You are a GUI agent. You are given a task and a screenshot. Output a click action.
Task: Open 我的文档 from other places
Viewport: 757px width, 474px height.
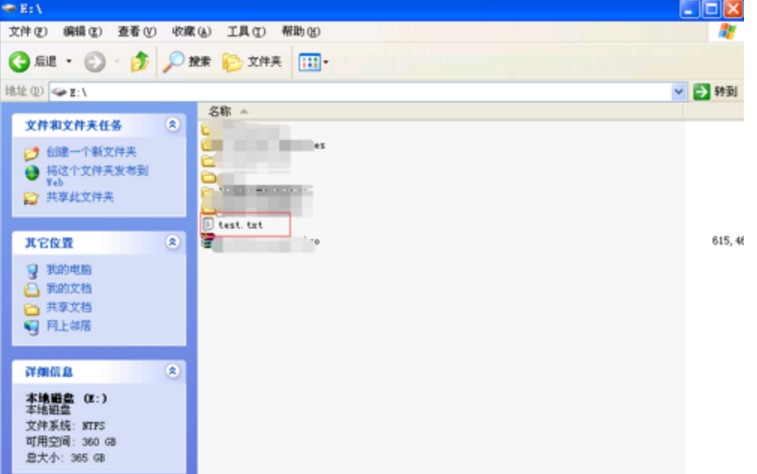click(x=69, y=288)
